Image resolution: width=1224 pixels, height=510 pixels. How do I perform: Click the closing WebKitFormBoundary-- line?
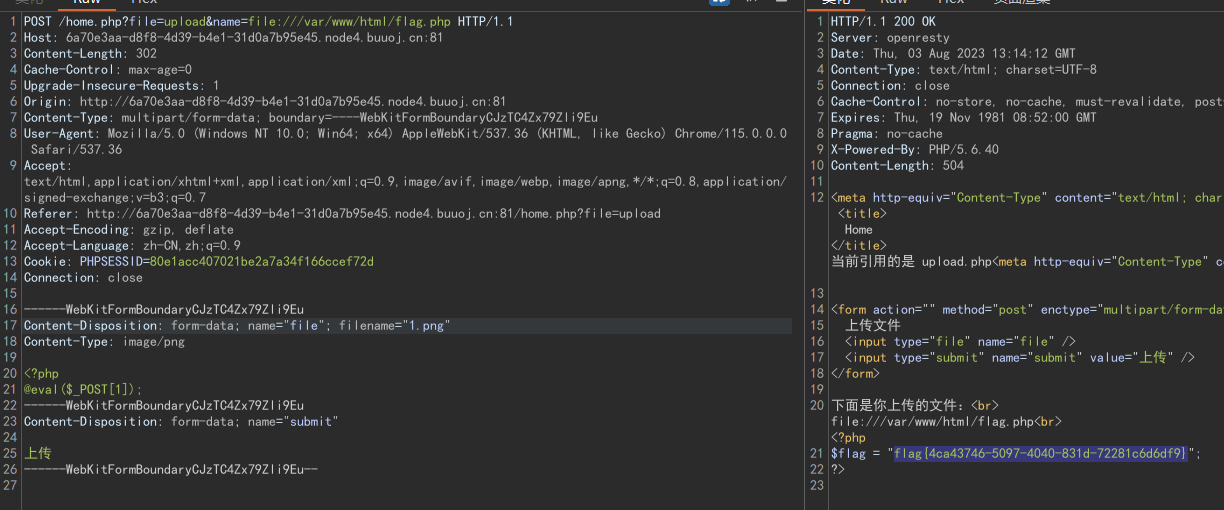pyautogui.click(x=171, y=469)
